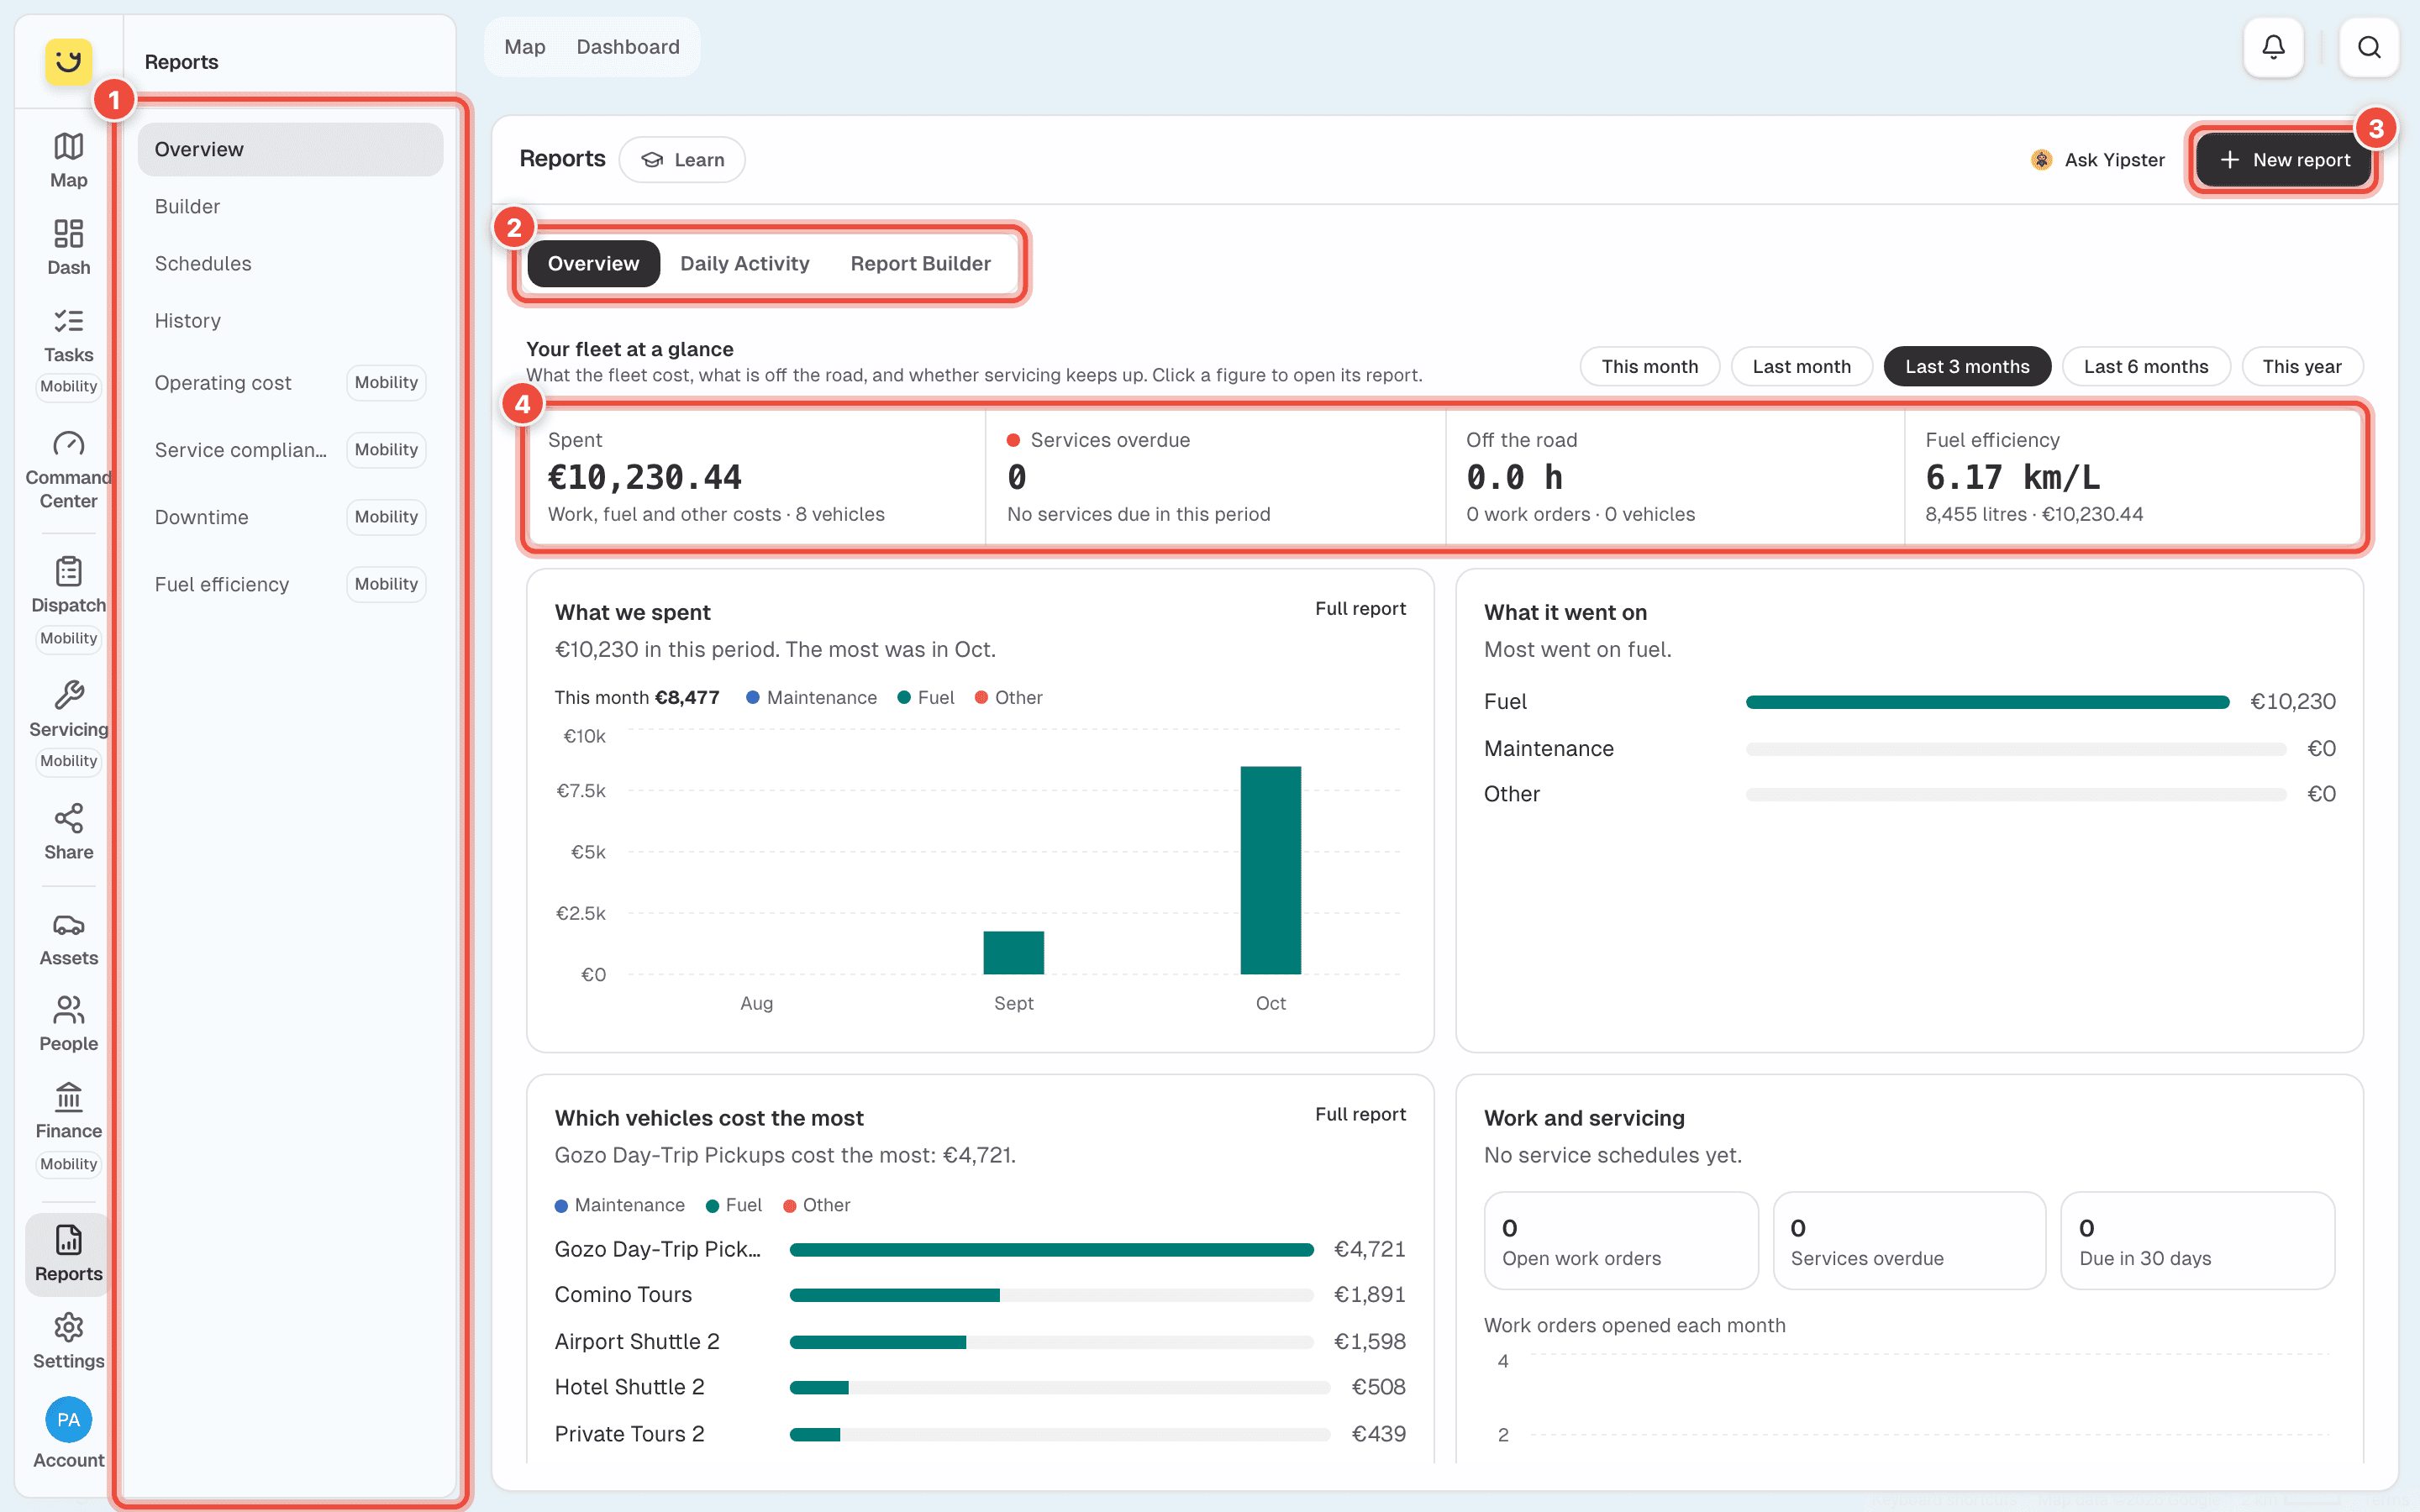Image resolution: width=2420 pixels, height=1512 pixels.
Task: Click the Airport Shuttle 2 row
Action: [980, 1341]
